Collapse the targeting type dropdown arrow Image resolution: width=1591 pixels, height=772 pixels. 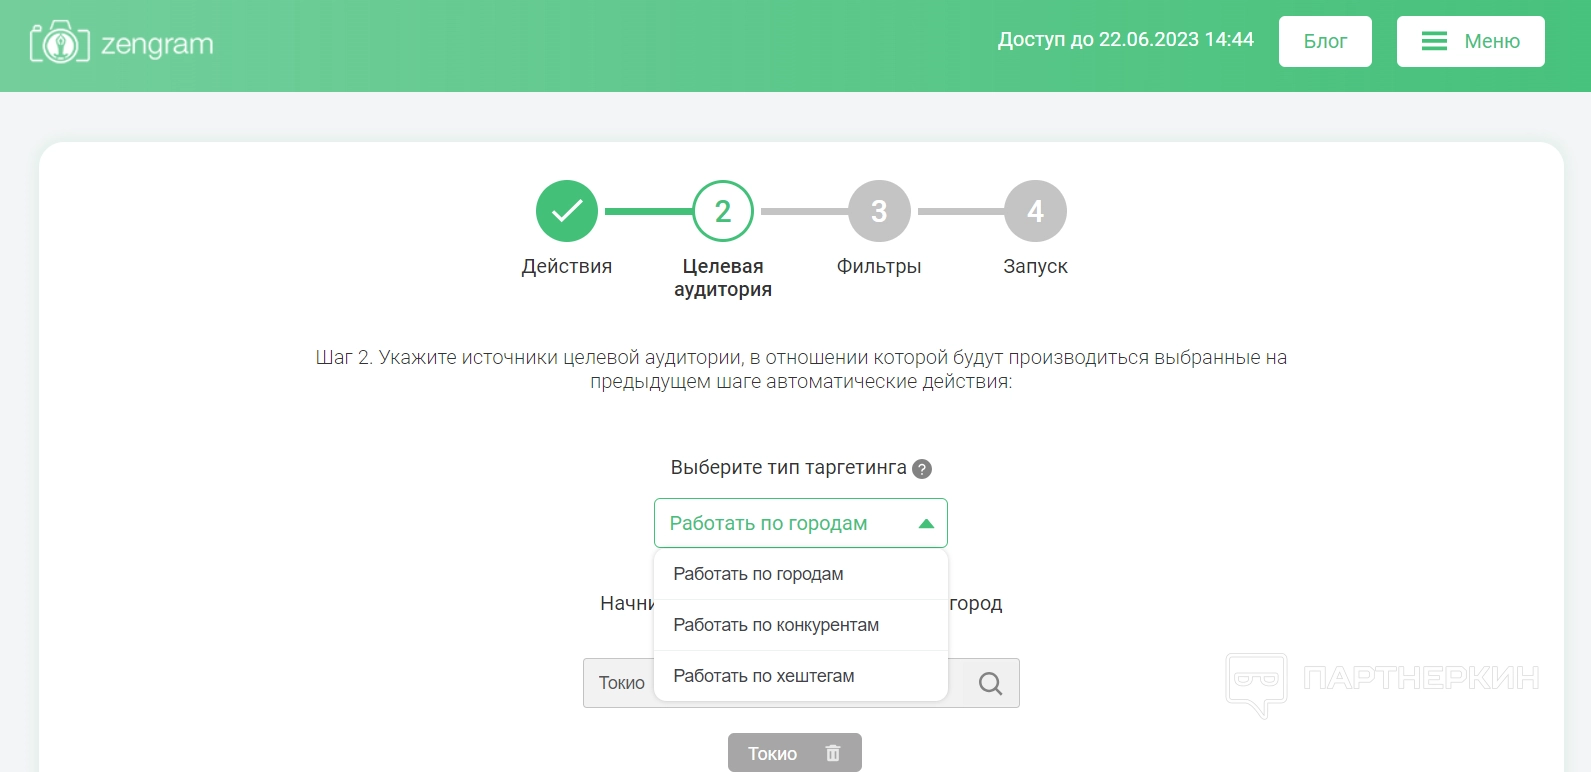coord(926,524)
